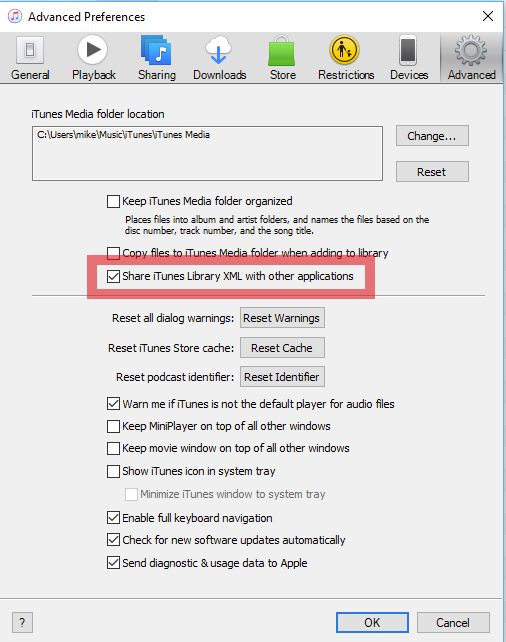Click the 'Reset all dialog warnings:' label
Image resolution: width=506 pixels, height=642 pixels.
[x=173, y=318]
